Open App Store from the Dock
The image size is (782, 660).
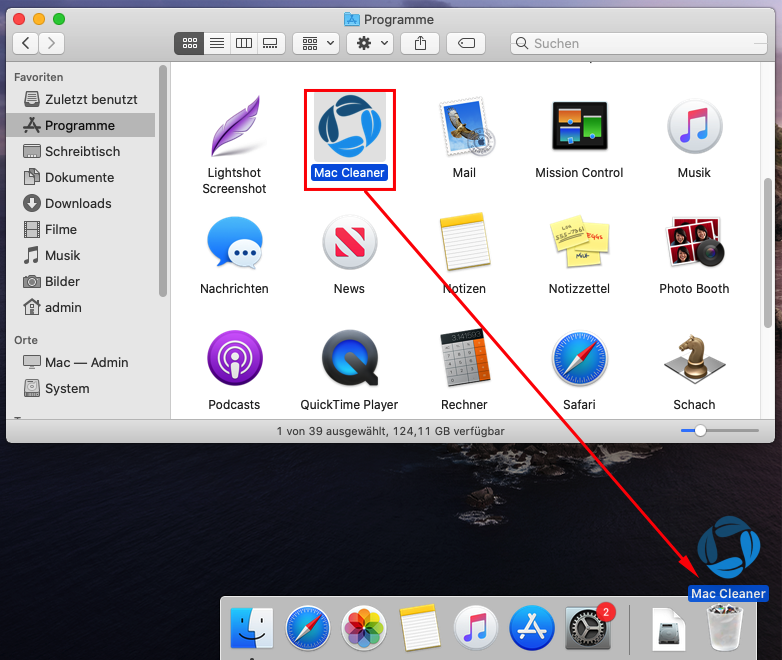[x=532, y=628]
